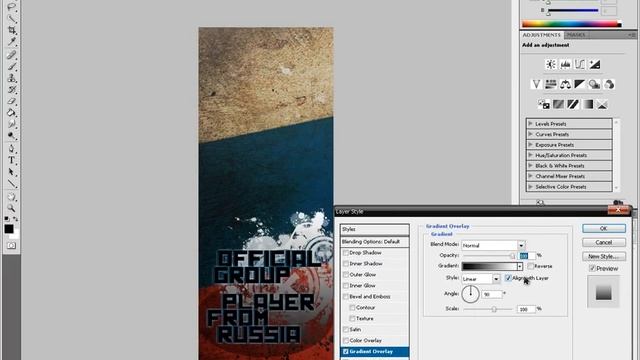Switch to the Adjustments tab

[542, 35]
